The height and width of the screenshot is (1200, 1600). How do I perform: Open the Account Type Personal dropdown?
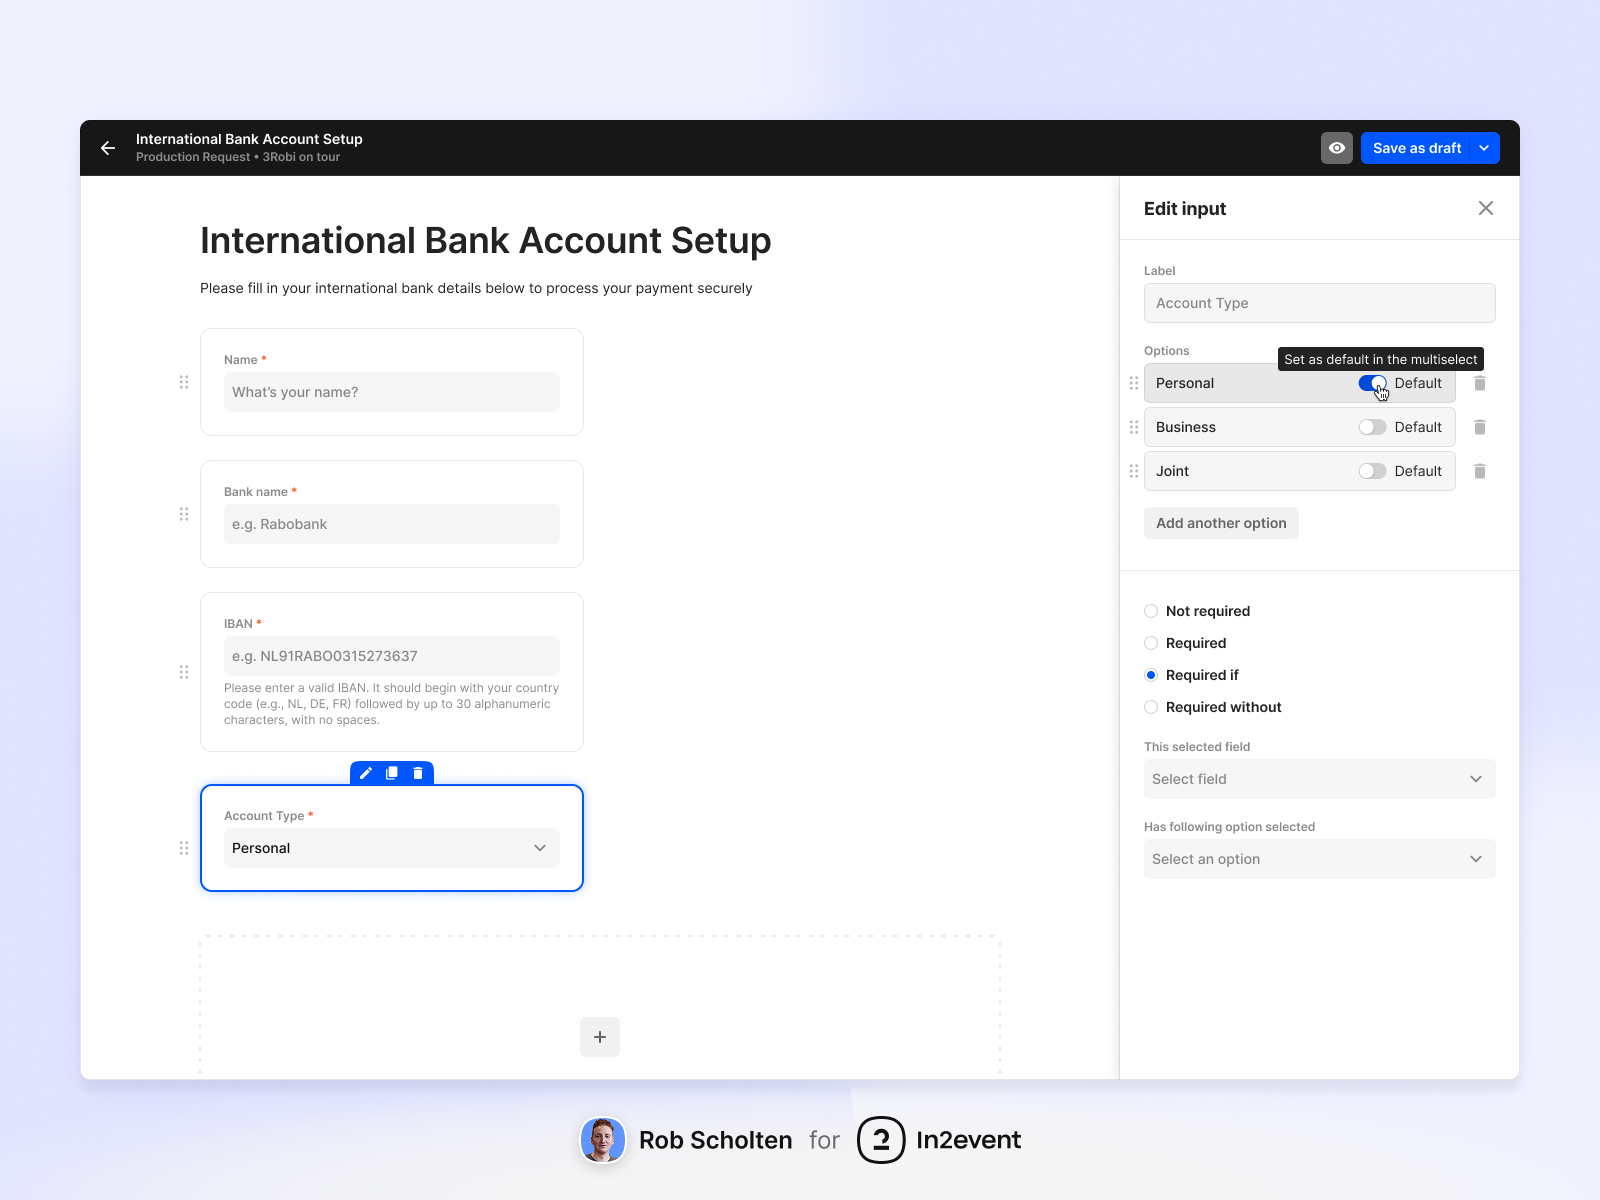coord(392,848)
